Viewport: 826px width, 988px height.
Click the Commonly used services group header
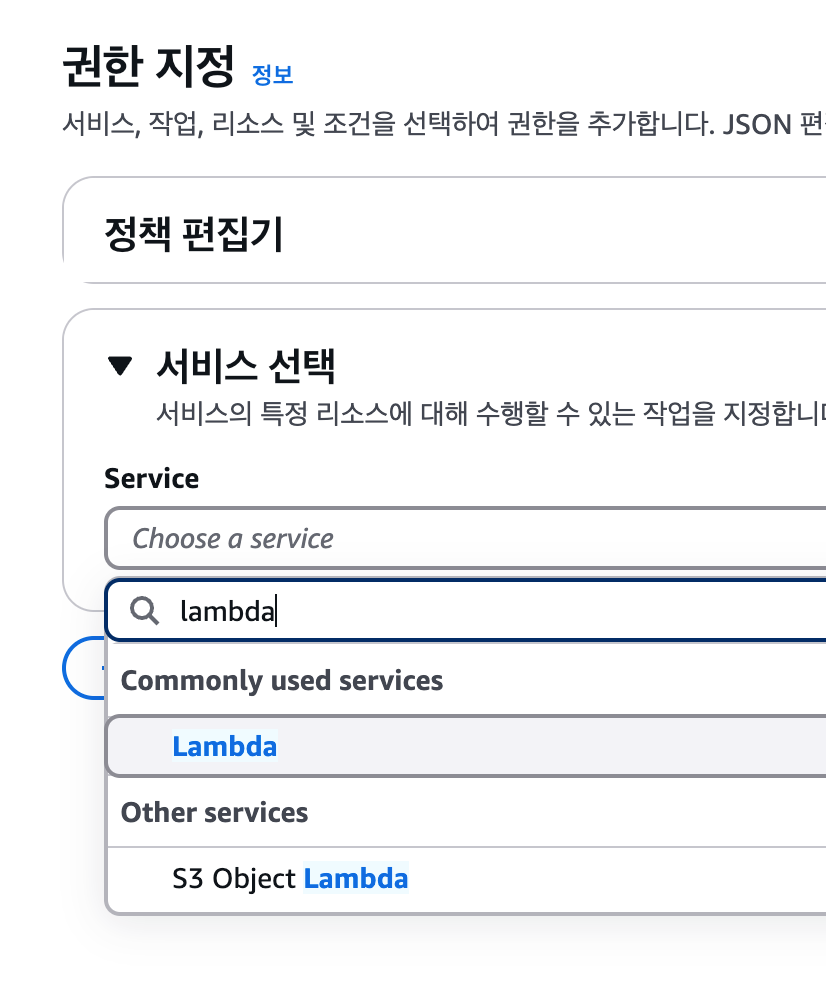click(x=282, y=681)
